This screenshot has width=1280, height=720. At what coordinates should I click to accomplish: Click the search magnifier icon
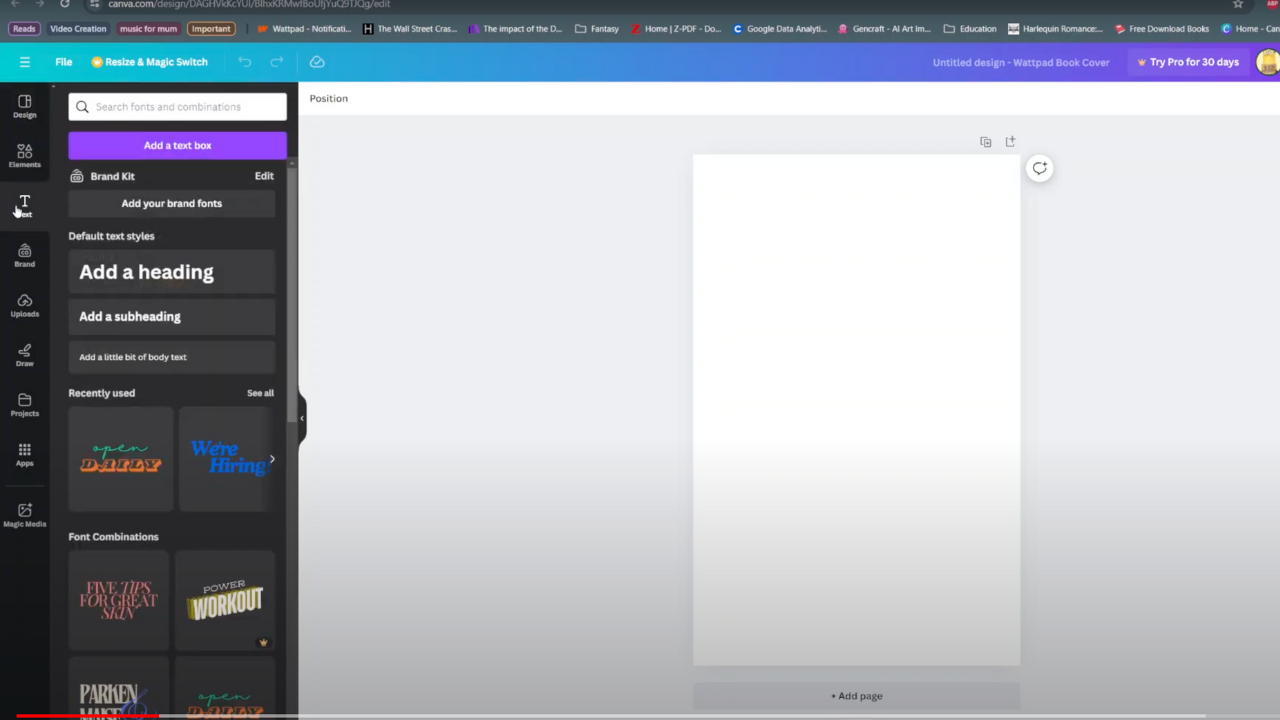(x=82, y=107)
